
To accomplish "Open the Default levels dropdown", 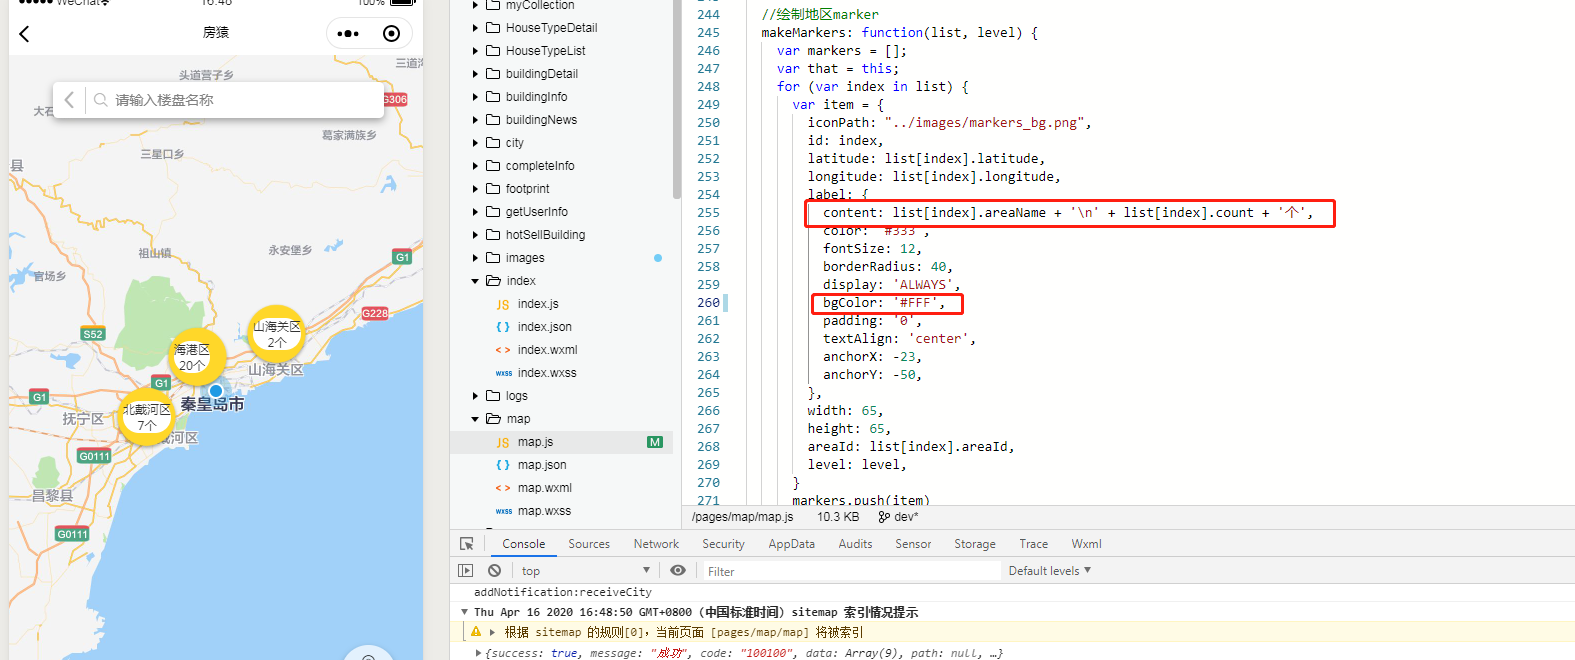I will (x=1050, y=571).
